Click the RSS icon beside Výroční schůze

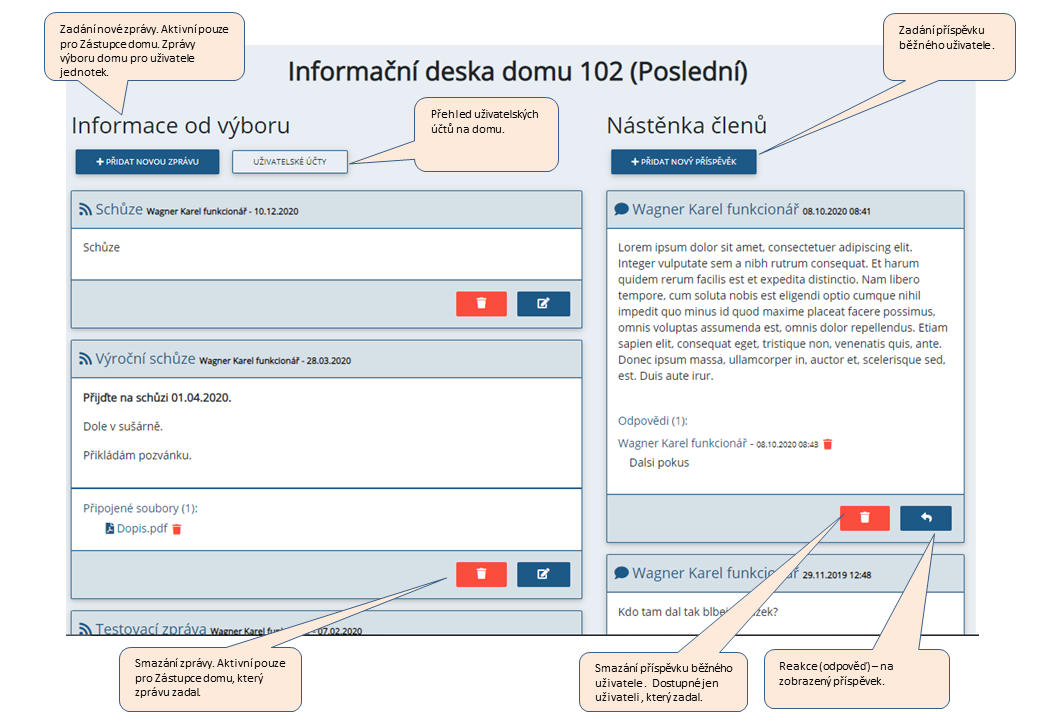pos(85,359)
